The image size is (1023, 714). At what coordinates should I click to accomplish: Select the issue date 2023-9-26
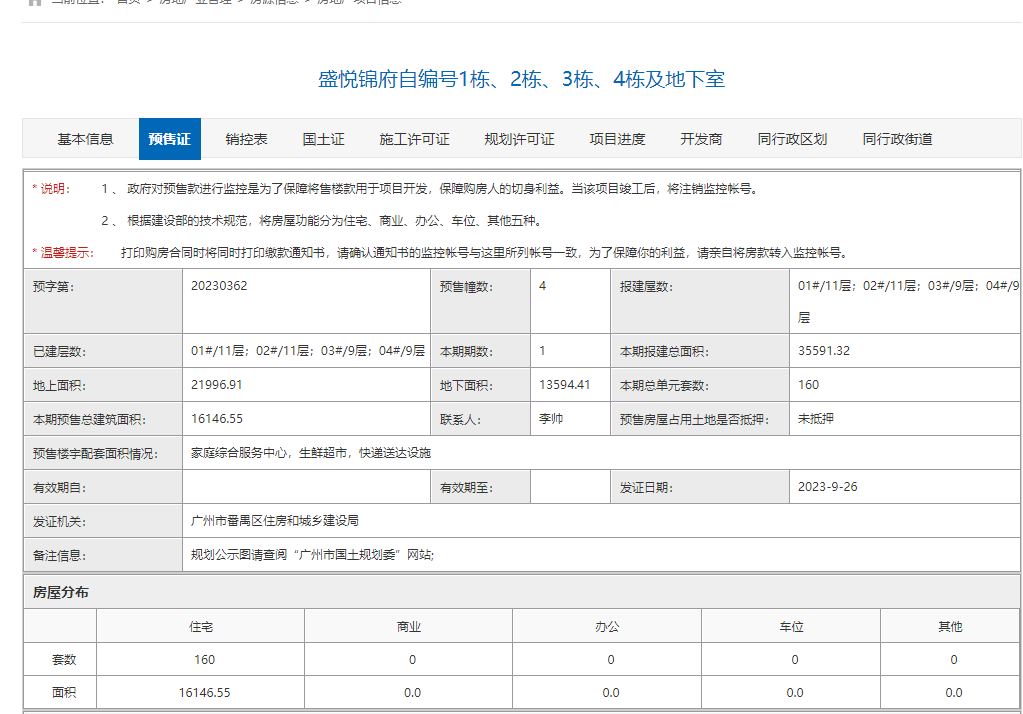tap(827, 487)
